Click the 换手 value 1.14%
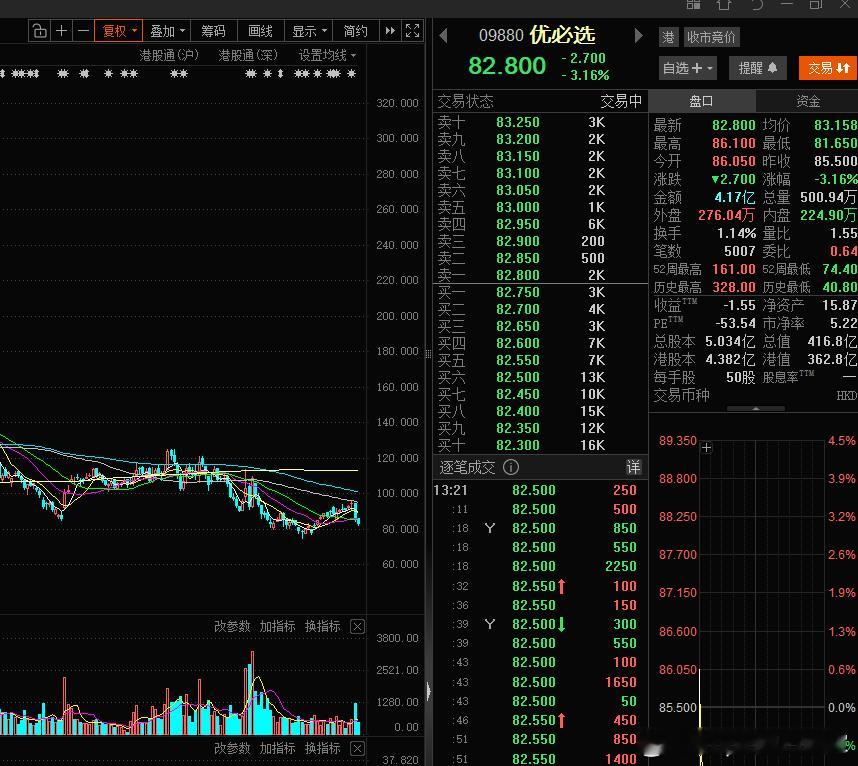 coord(736,233)
